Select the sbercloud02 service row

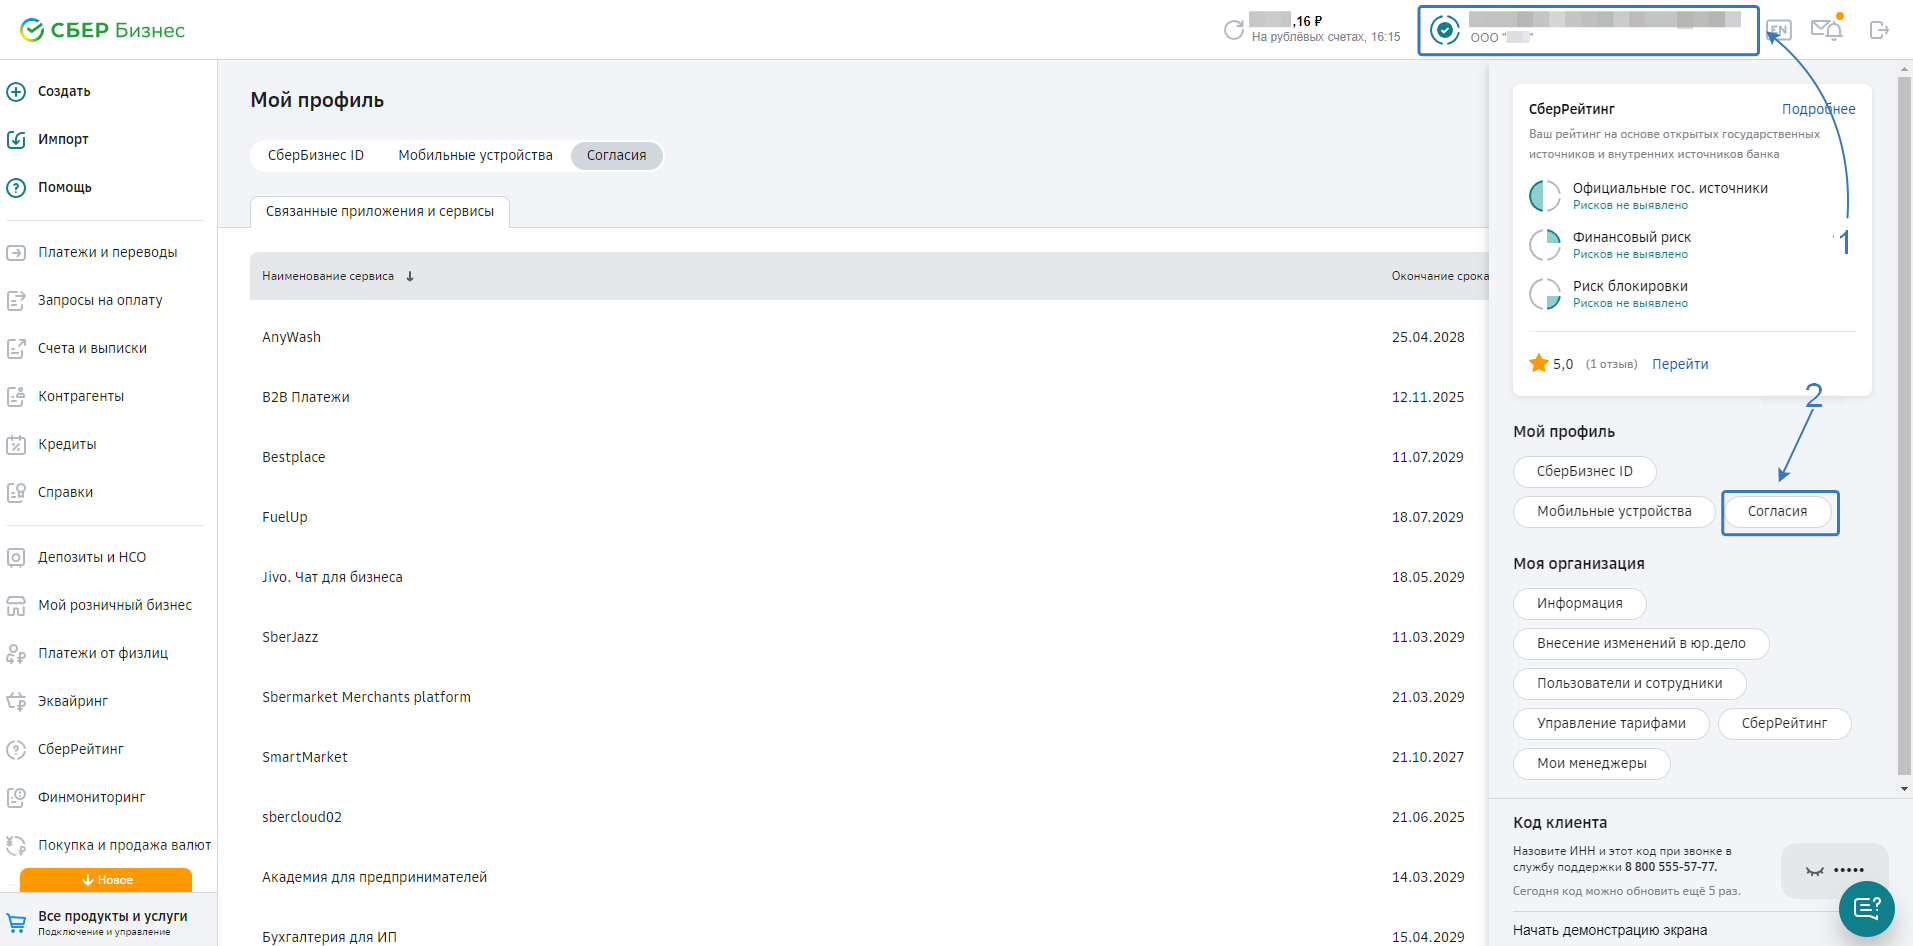(869, 817)
